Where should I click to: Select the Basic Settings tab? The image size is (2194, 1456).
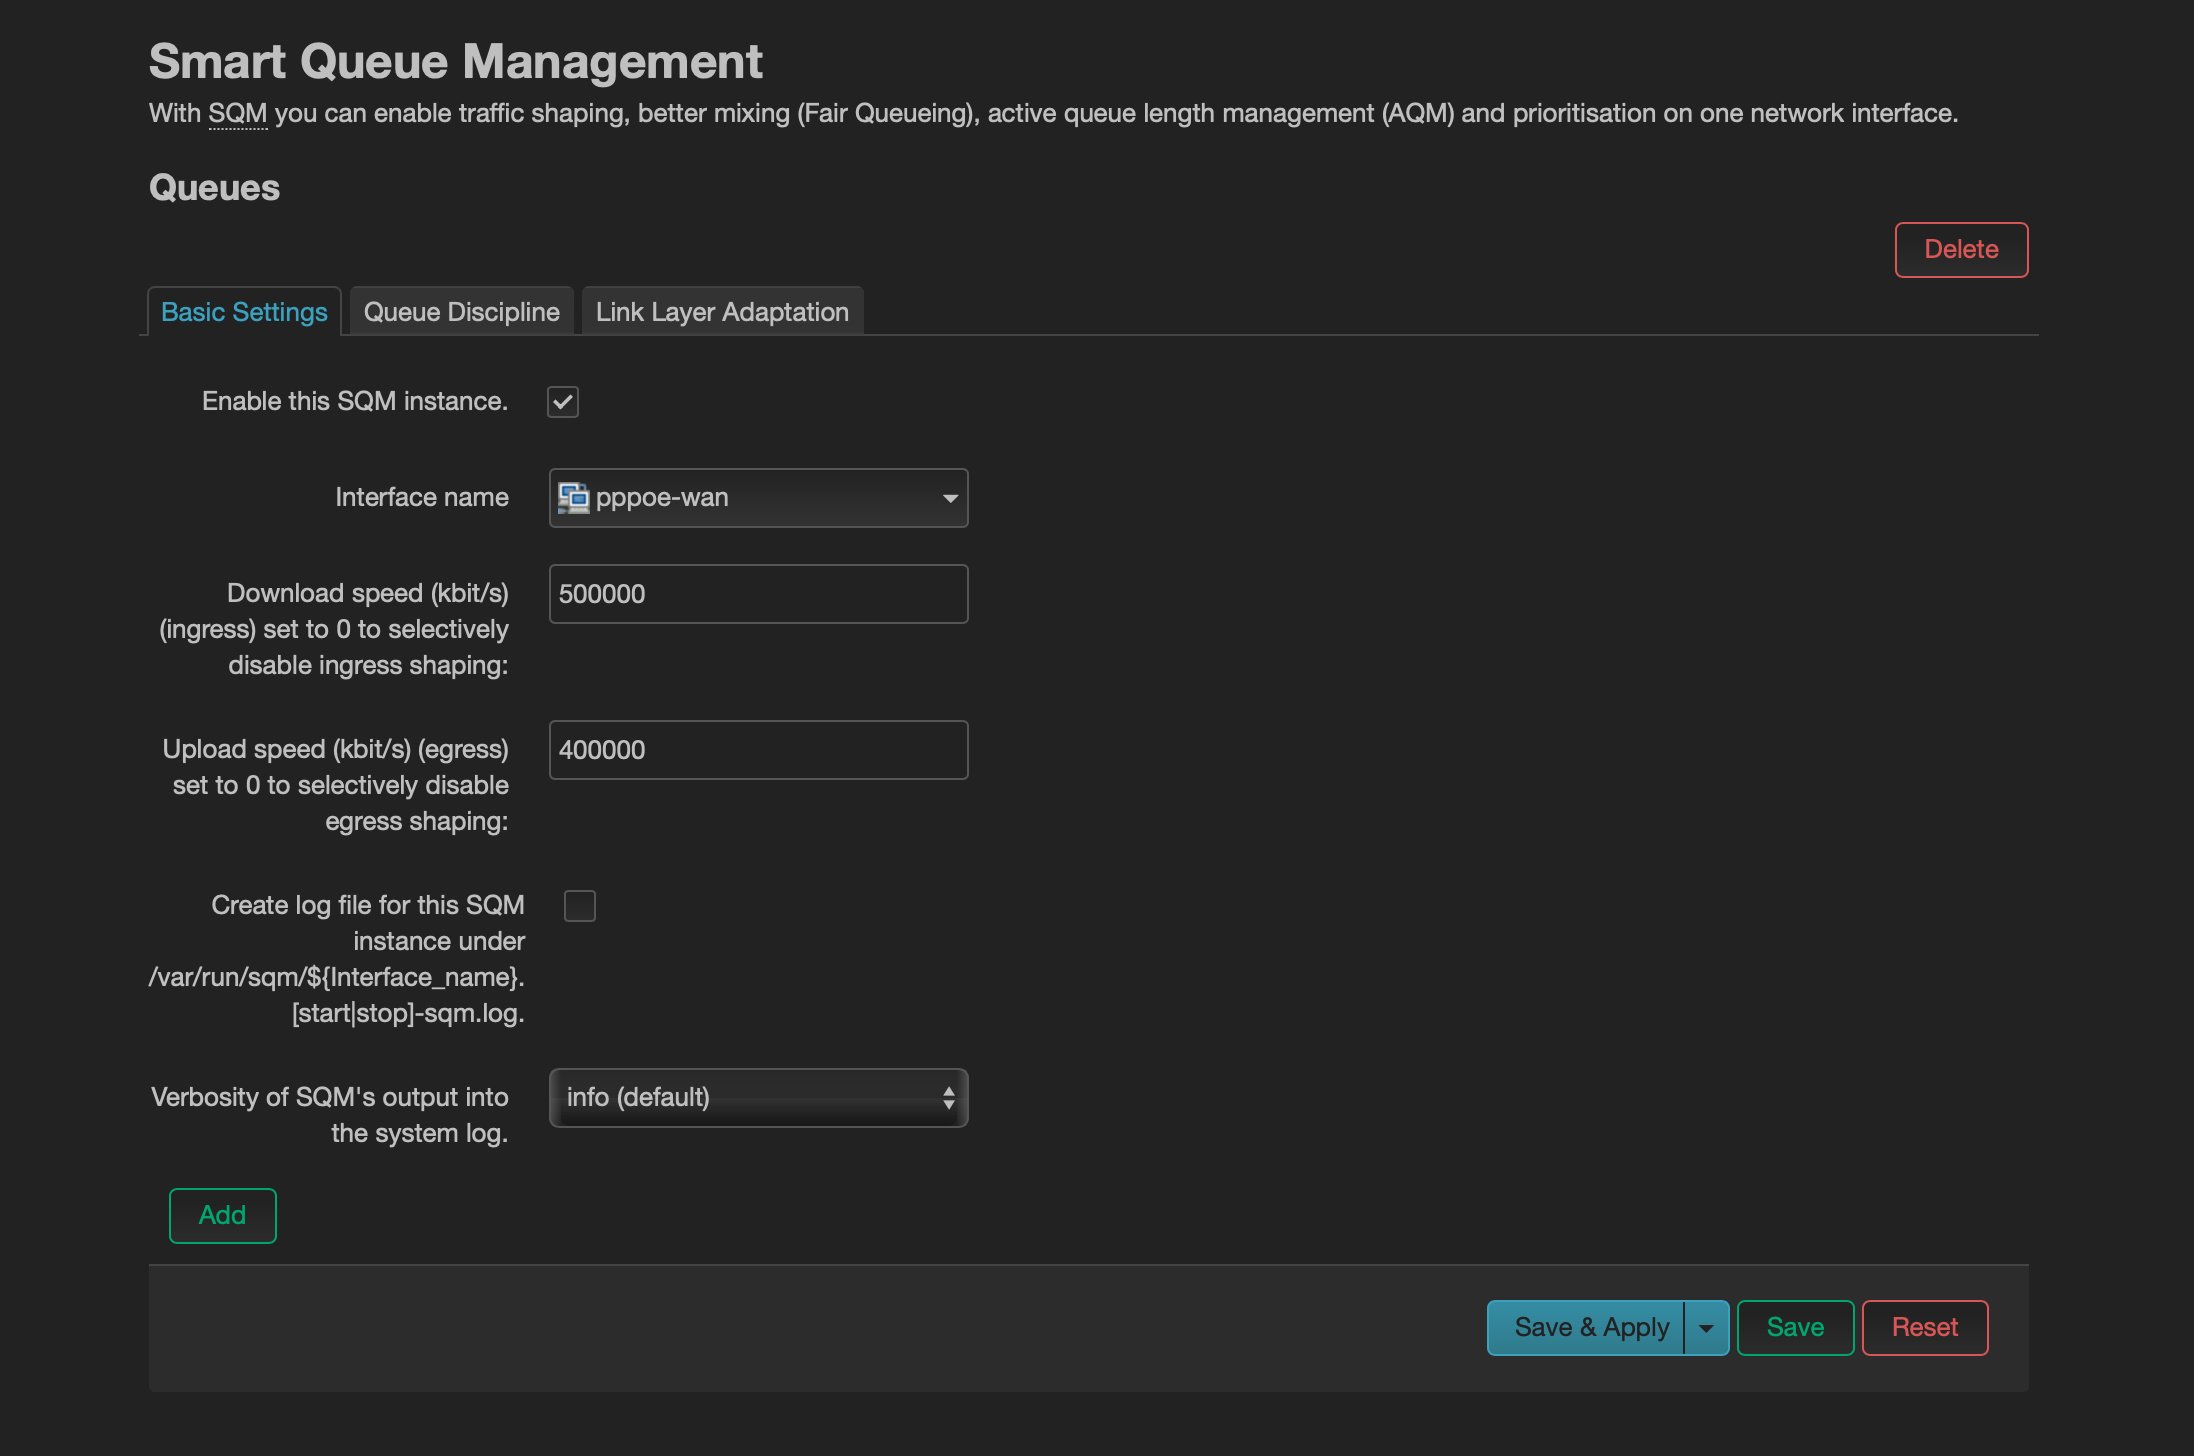click(244, 312)
